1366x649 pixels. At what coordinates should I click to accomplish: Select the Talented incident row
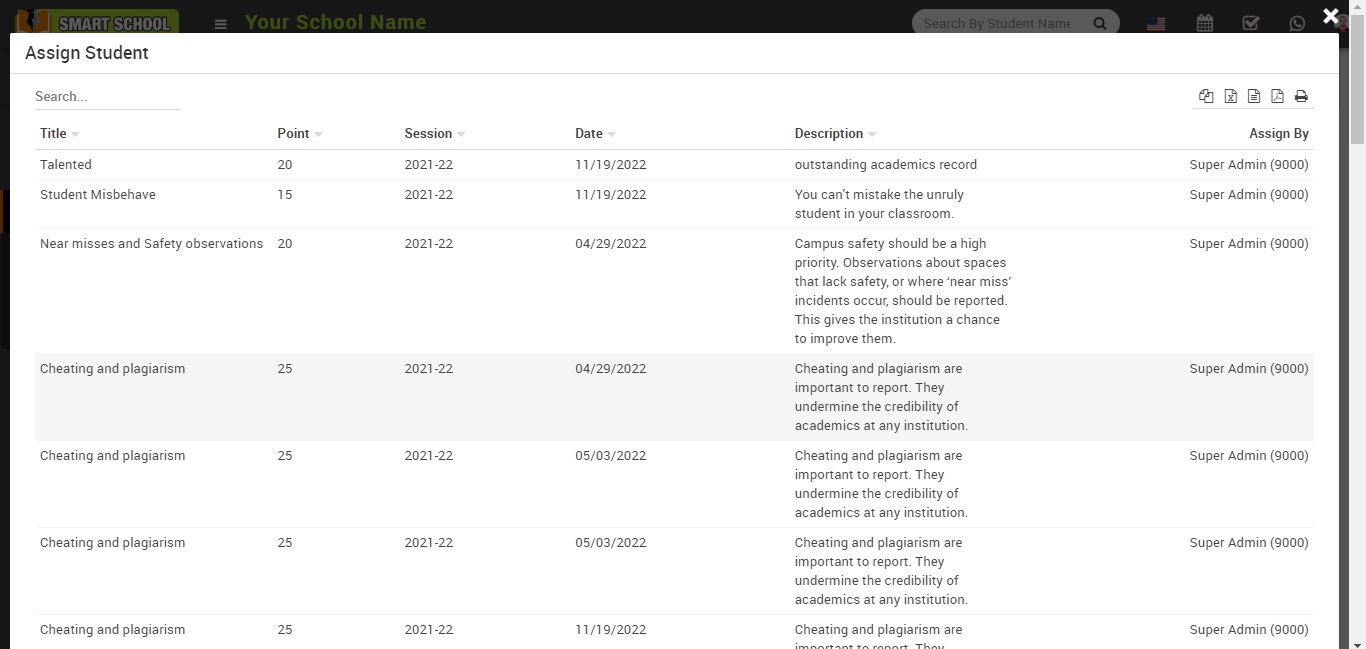click(66, 165)
